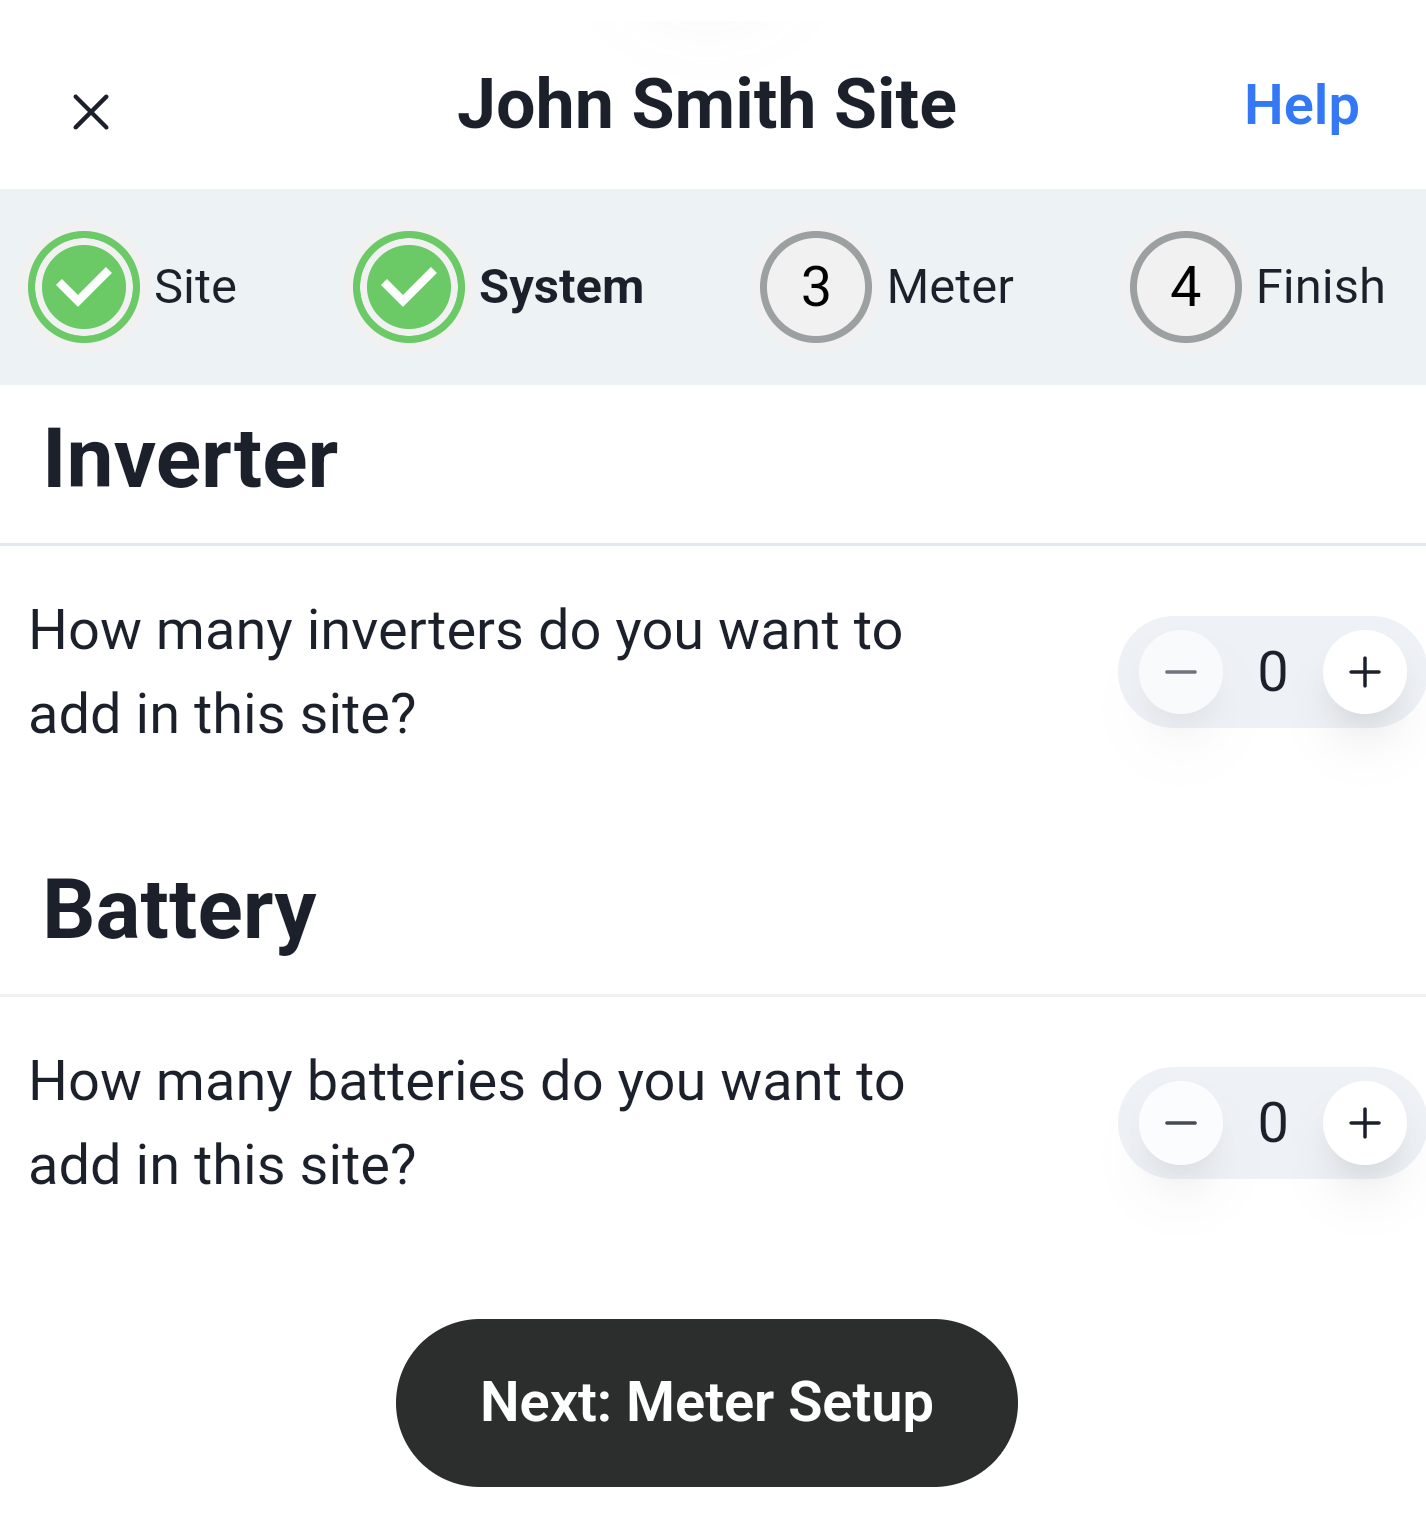This screenshot has width=1426, height=1521.
Task: Click the inverter quantity value
Action: point(1273,672)
